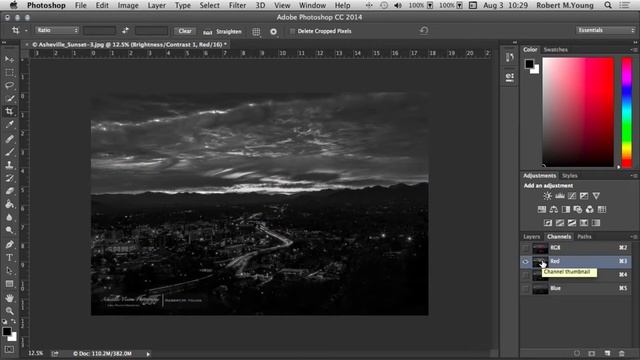The height and width of the screenshot is (360, 640).
Task: Add a Black & White adjustment
Action: point(566,209)
